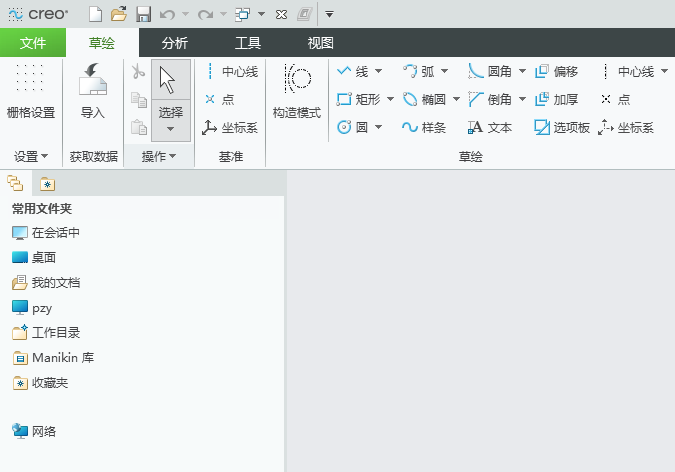Select the 弧 arc tool

click(418, 71)
